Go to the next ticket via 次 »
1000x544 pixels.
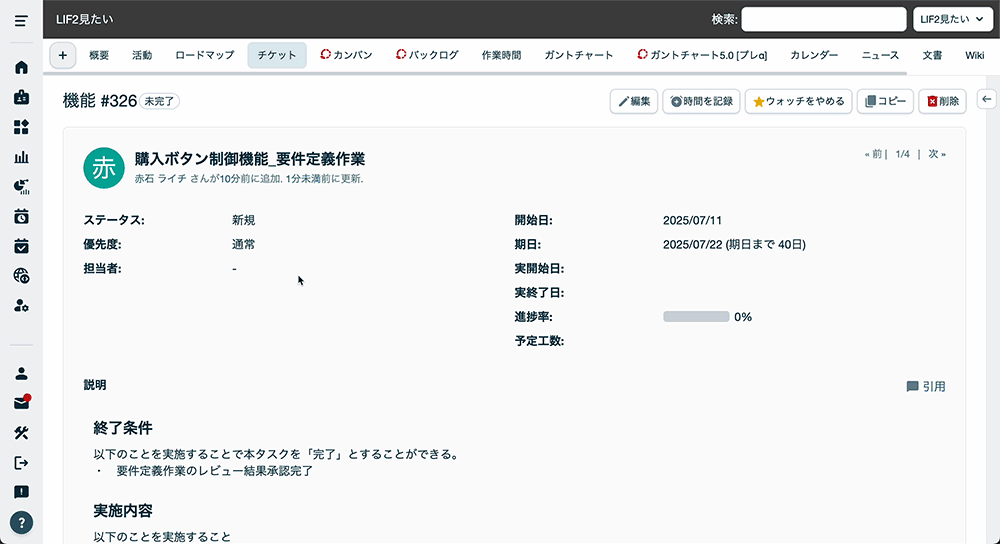[x=936, y=154]
